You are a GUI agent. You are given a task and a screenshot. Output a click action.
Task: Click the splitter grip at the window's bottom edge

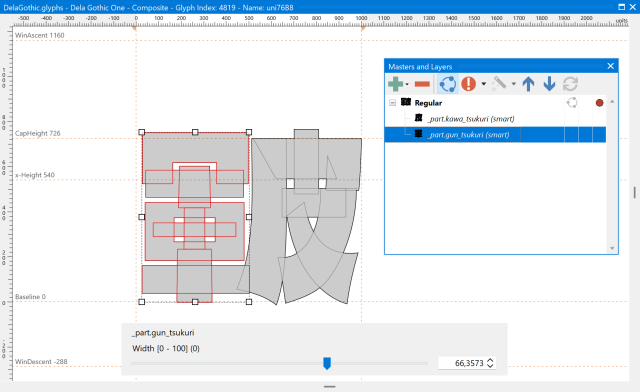tap(329, 386)
